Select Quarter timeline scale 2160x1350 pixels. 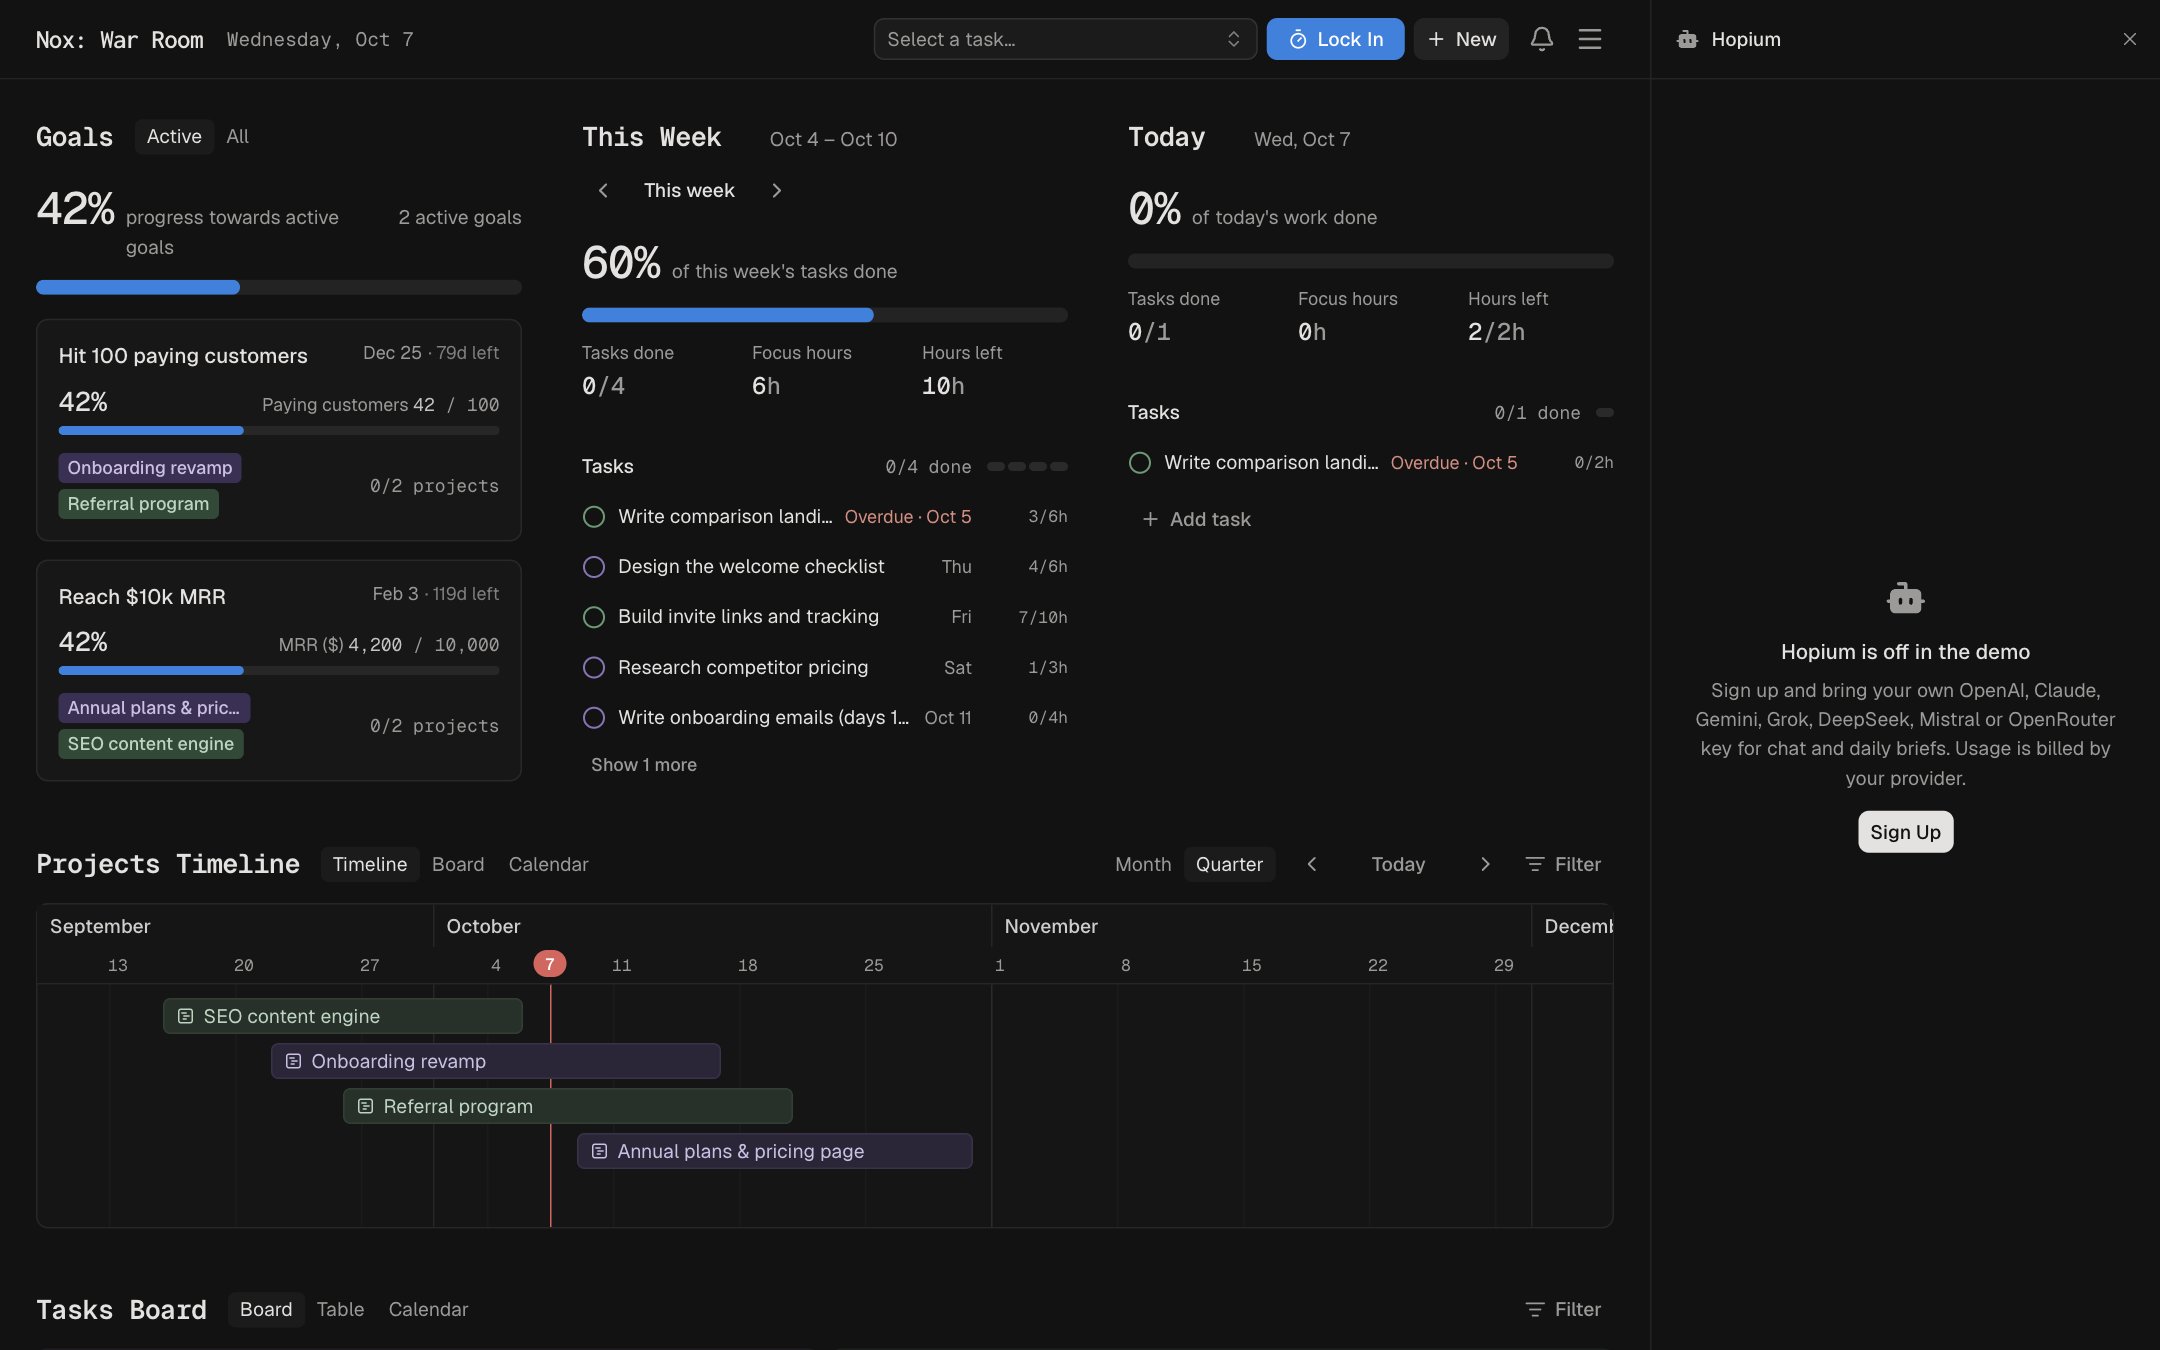[x=1229, y=864]
